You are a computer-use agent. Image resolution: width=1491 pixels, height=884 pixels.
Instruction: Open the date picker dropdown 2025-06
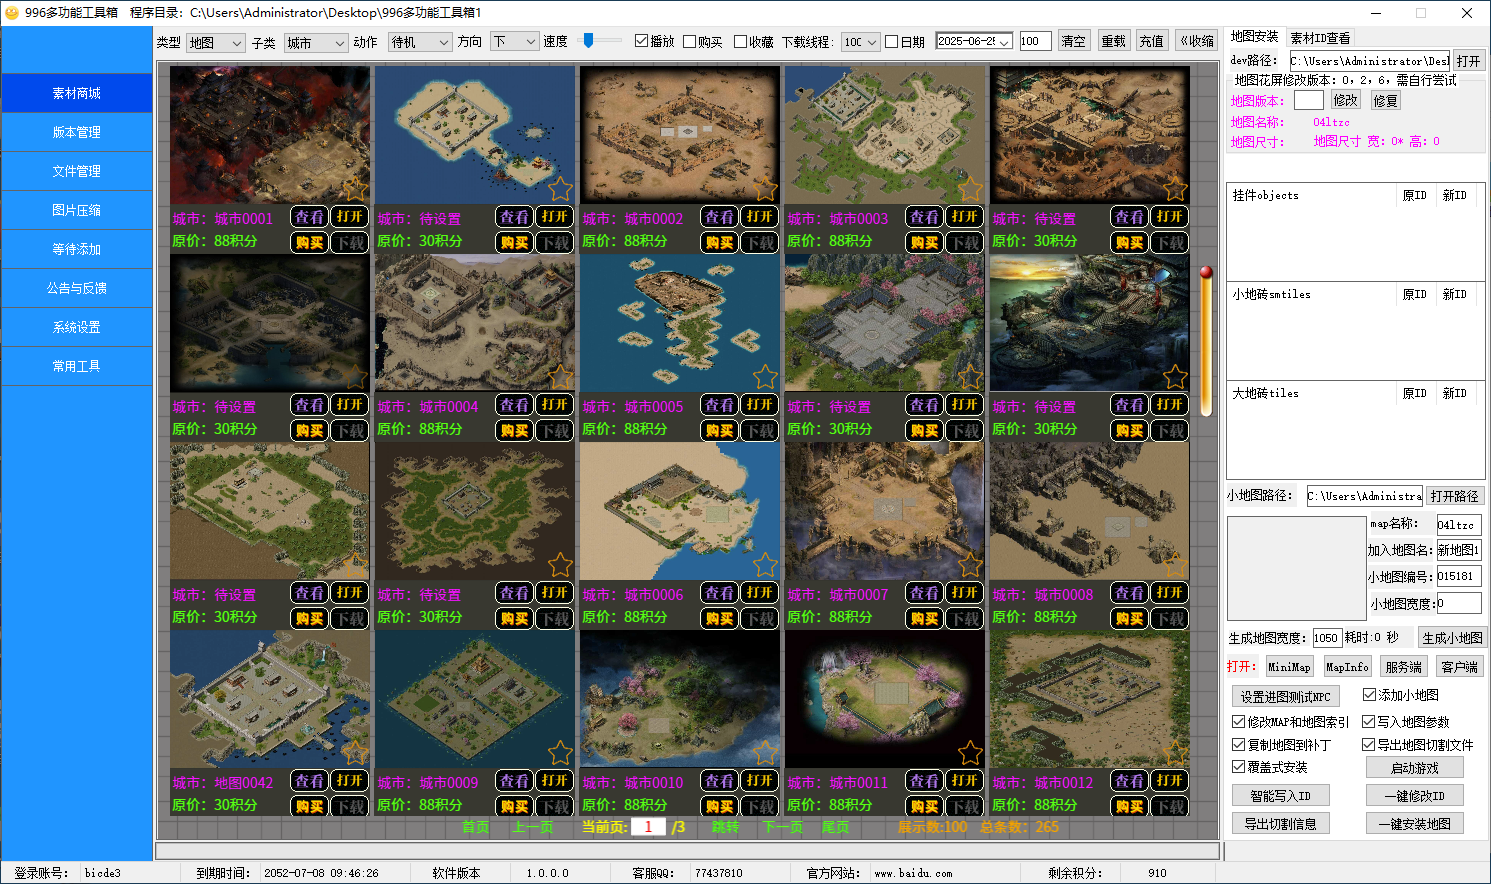(x=1004, y=42)
